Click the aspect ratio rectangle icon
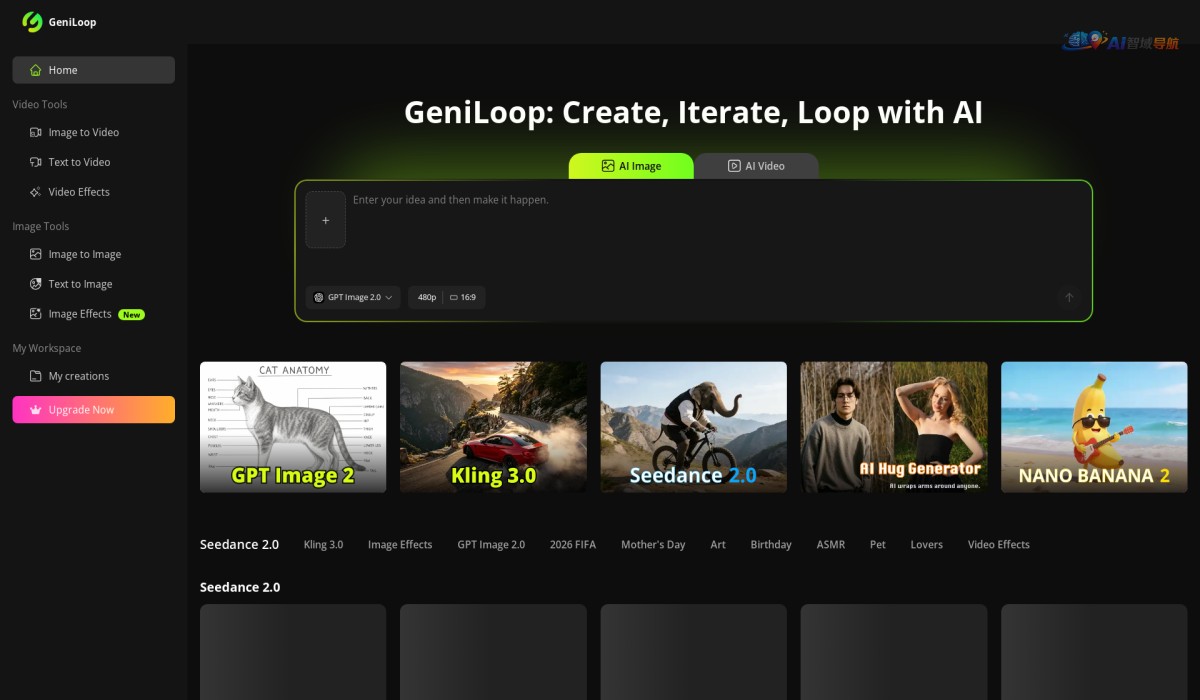 [x=454, y=297]
